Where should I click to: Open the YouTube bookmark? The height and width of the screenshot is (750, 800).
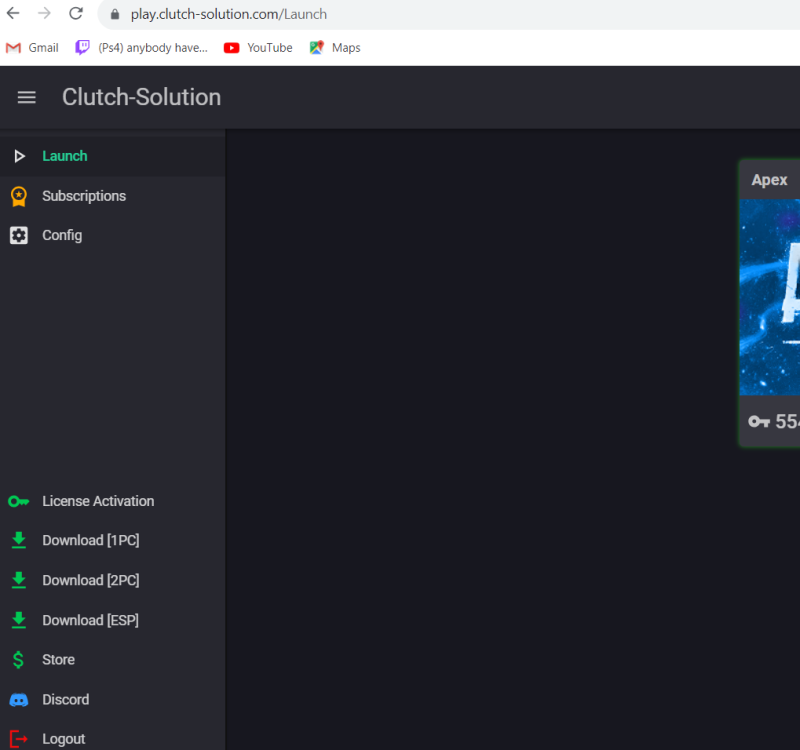[258, 48]
